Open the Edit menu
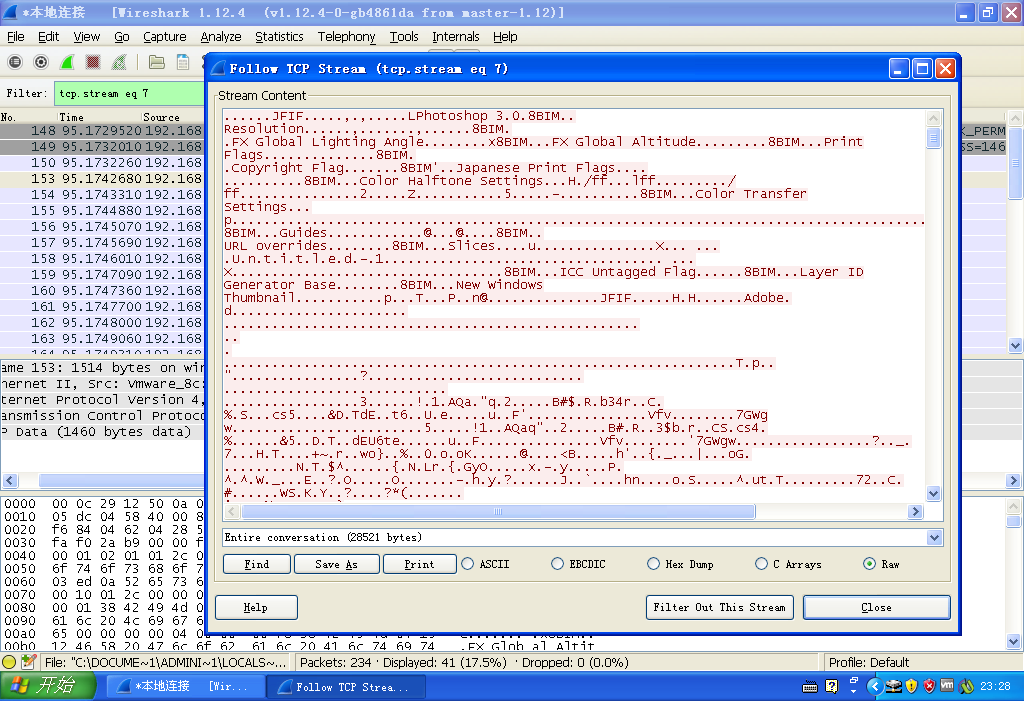This screenshot has height=701, width=1024. 48,37
